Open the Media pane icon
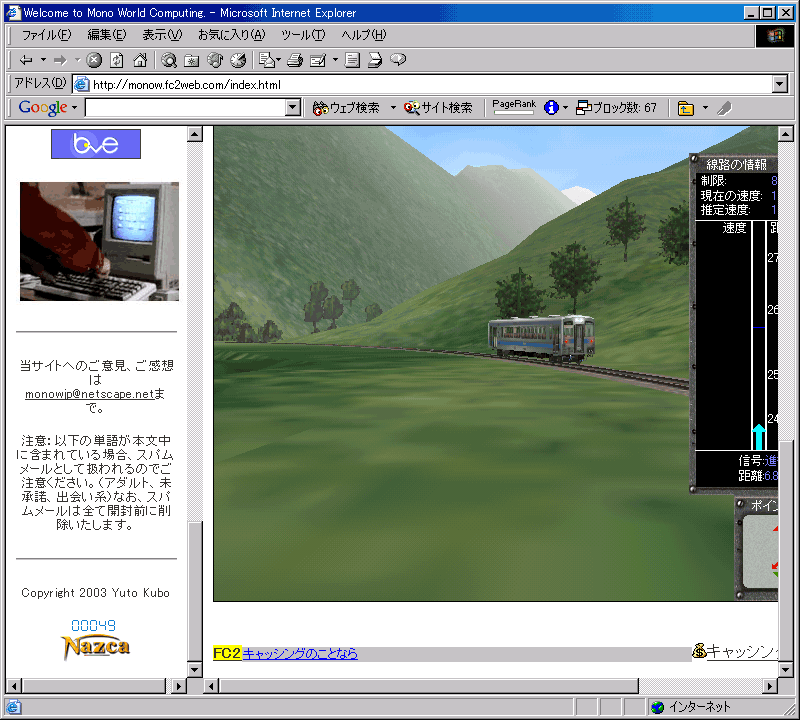Viewport: 800px width, 720px height. coord(215,60)
